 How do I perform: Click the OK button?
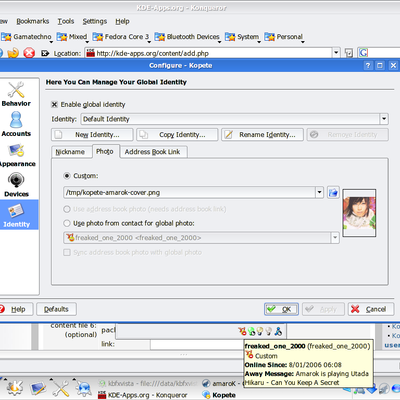tap(281, 309)
